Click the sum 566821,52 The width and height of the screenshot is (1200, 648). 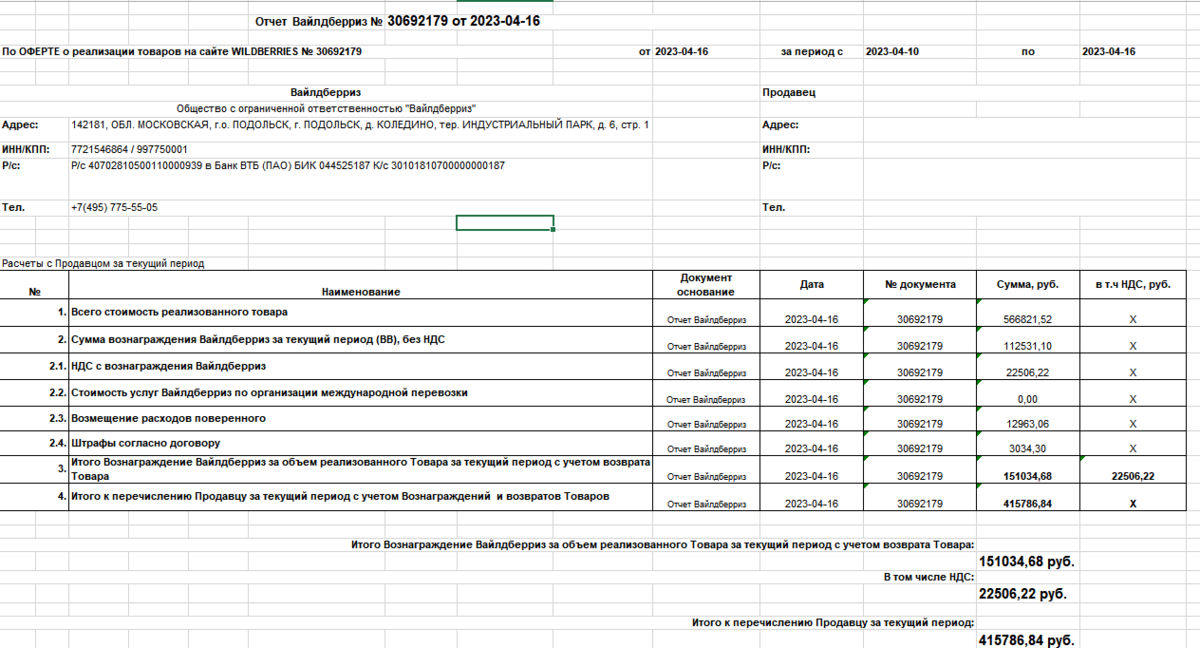(x=1027, y=319)
